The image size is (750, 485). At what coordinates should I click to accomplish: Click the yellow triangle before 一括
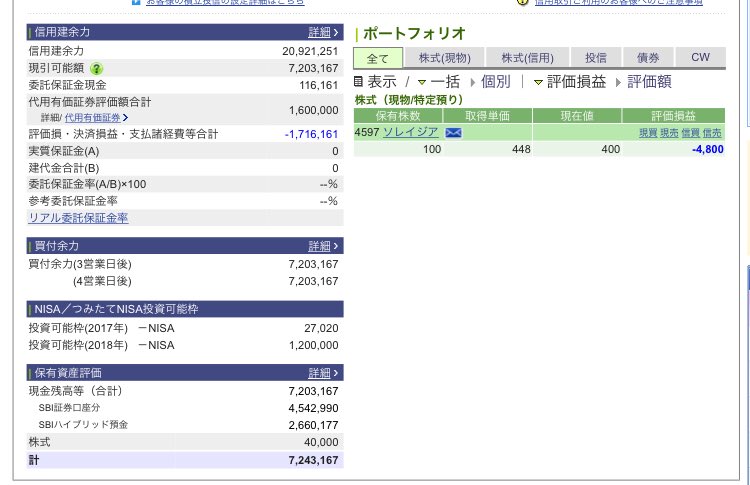pos(421,82)
